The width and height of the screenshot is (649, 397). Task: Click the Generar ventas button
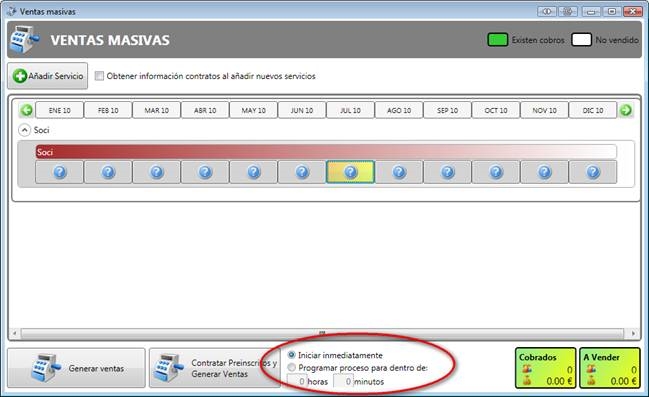click(76, 368)
